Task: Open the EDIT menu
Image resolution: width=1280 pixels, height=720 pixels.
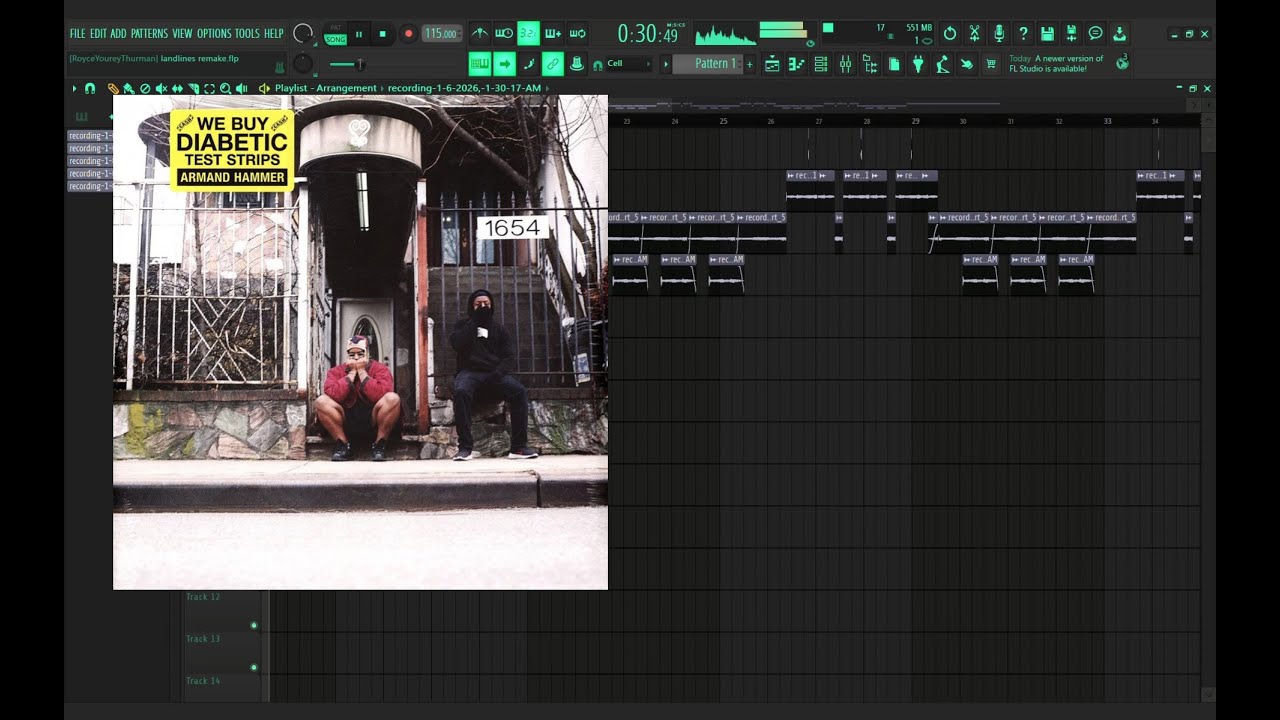Action: pyautogui.click(x=98, y=34)
